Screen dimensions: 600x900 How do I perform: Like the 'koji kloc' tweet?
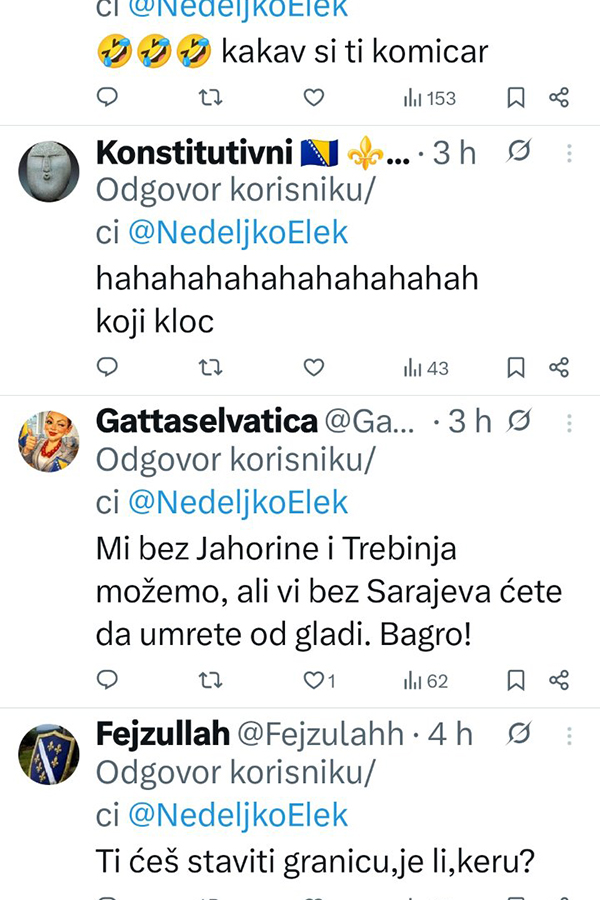pyautogui.click(x=314, y=367)
